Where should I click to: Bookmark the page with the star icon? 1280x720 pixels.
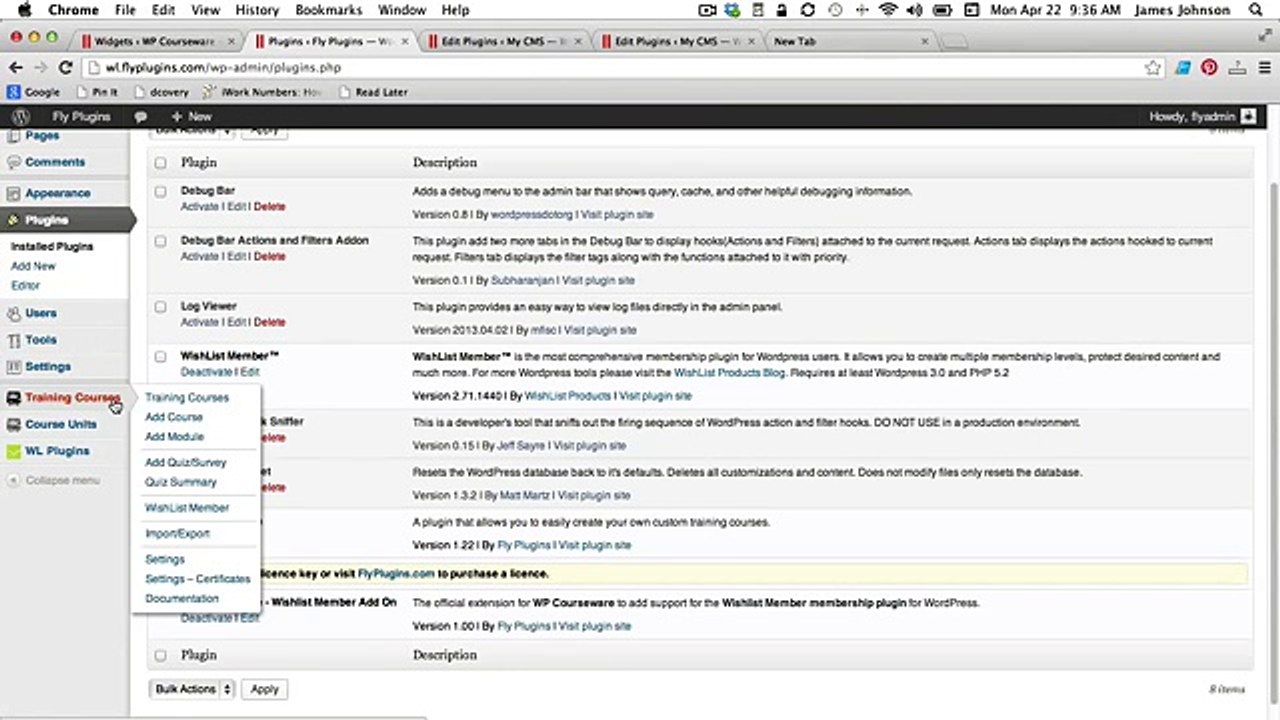click(1153, 68)
